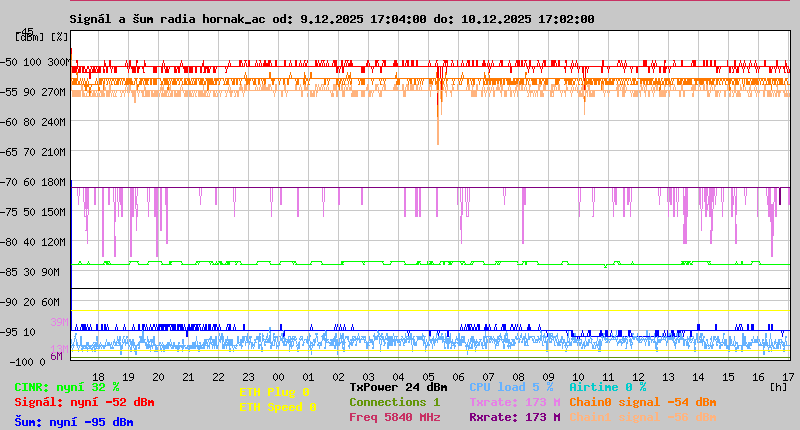Click the '-50 100 300M' y-axis label

pyautogui.click(x=35, y=62)
